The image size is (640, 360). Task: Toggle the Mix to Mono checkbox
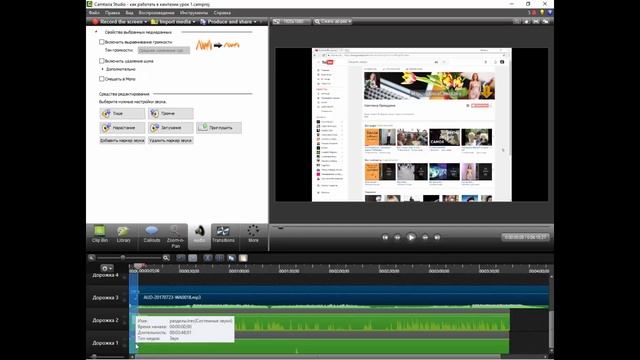(x=102, y=79)
